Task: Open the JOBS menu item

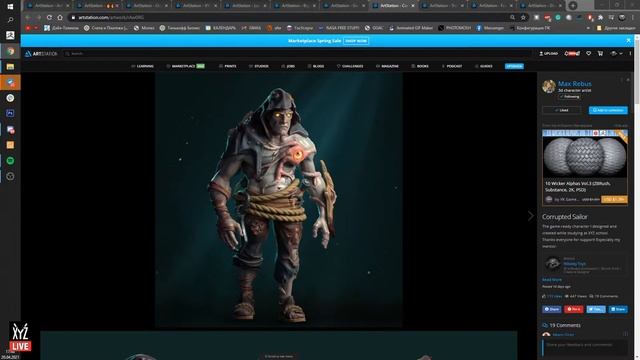Action: [288, 66]
